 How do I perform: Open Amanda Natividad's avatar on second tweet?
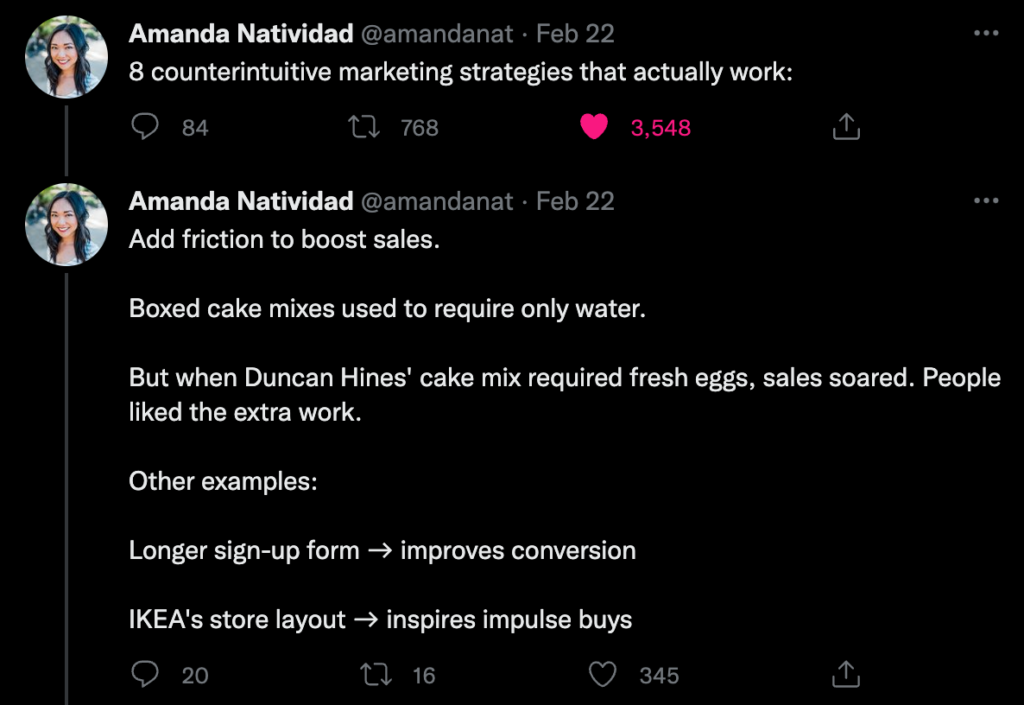point(66,225)
